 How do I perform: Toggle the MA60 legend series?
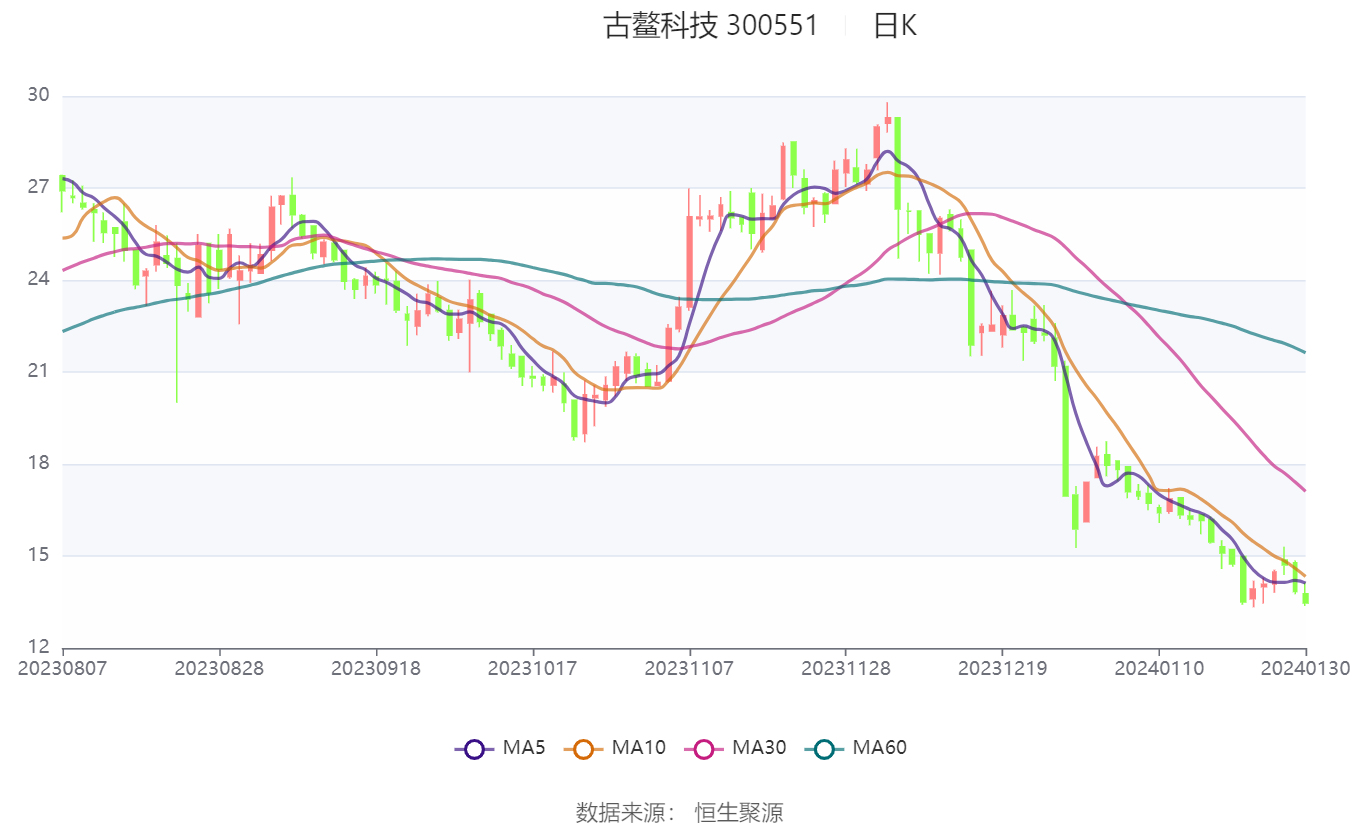(856, 748)
